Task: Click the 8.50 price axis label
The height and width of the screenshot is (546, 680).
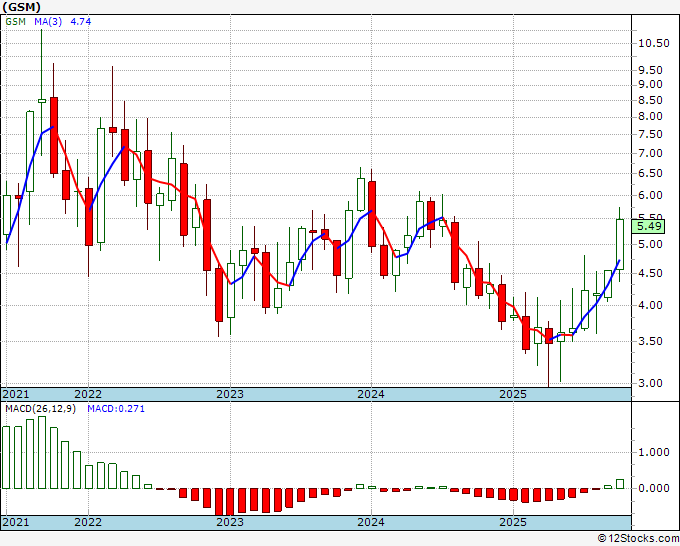Action: click(x=651, y=100)
